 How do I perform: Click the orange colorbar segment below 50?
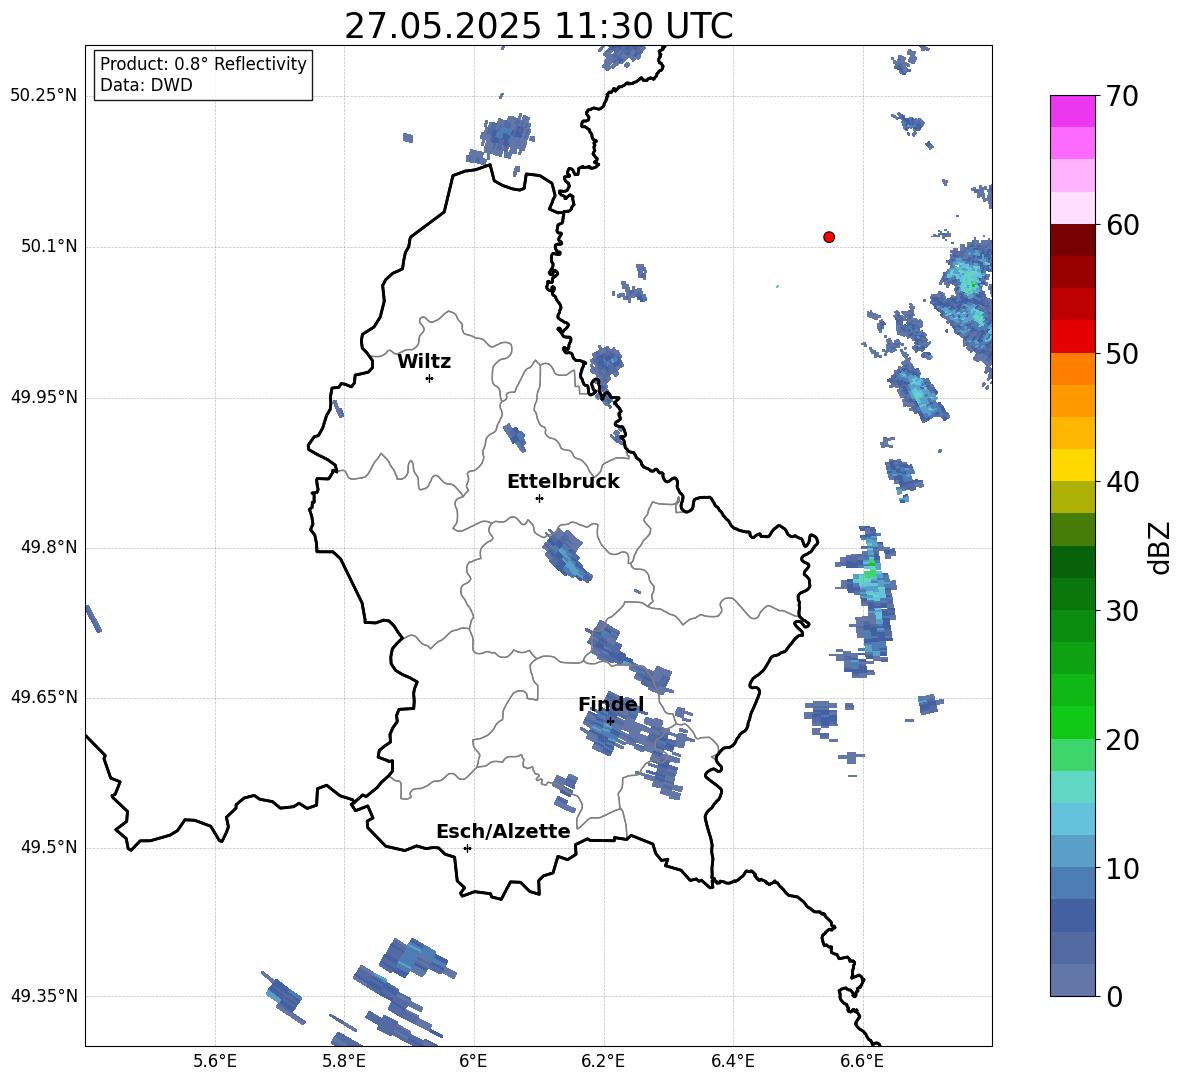[1073, 368]
